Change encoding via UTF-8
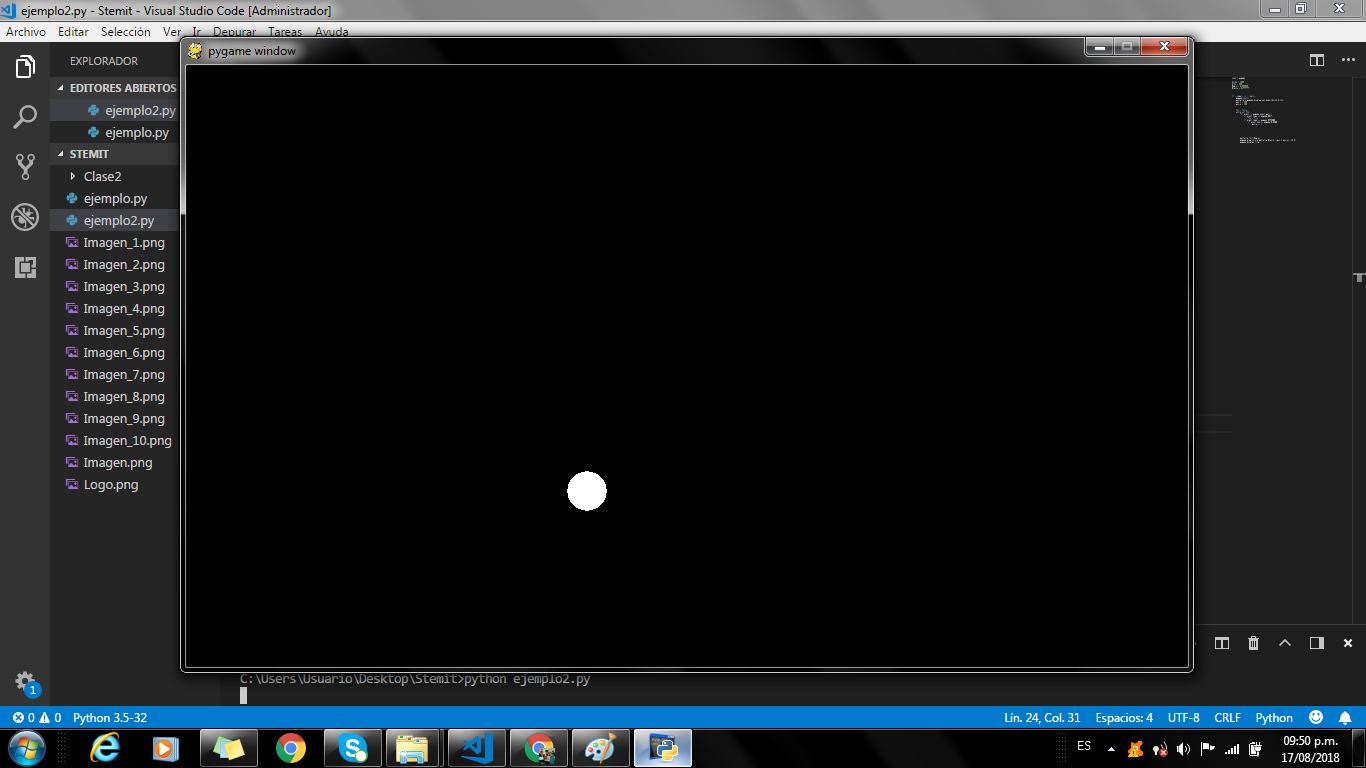 1183,718
